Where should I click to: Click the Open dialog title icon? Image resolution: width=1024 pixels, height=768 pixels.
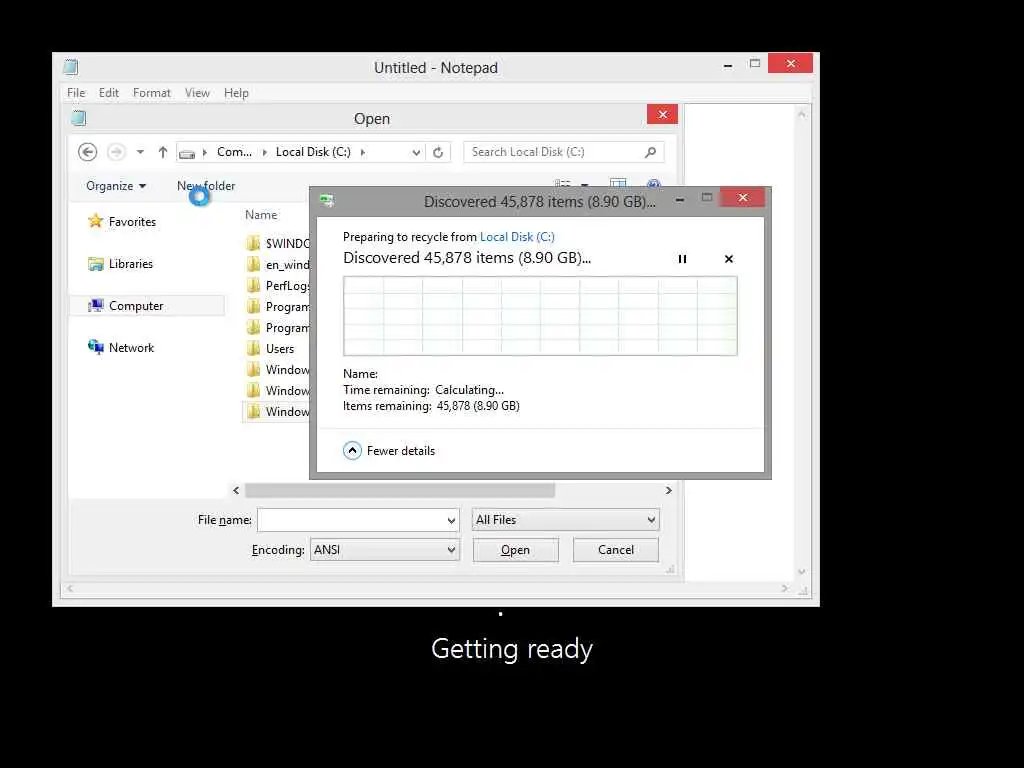point(78,118)
